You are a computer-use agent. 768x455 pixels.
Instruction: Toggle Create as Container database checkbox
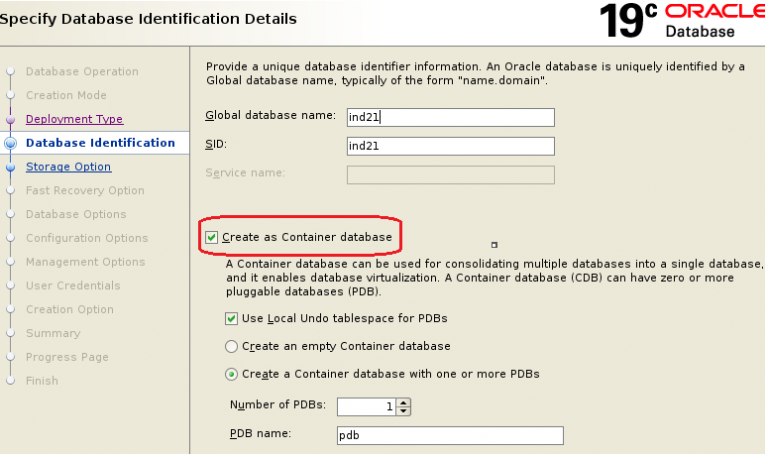tap(211, 237)
